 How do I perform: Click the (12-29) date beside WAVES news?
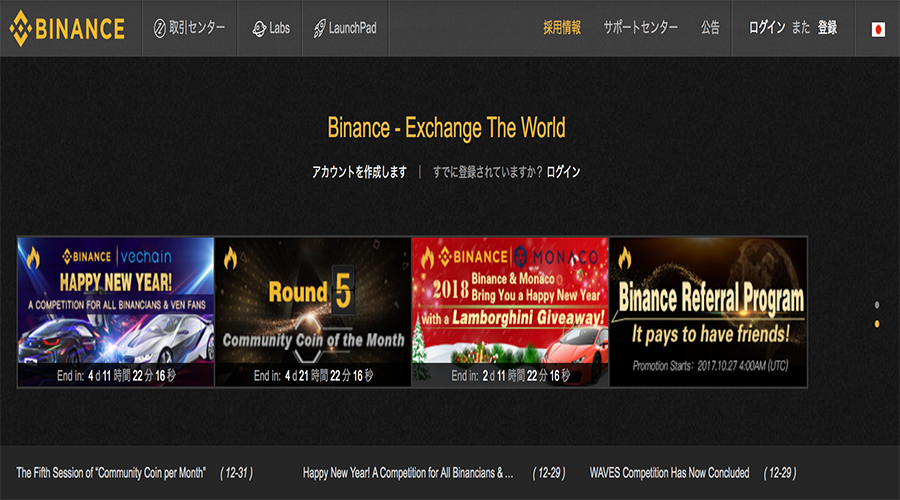click(x=779, y=473)
